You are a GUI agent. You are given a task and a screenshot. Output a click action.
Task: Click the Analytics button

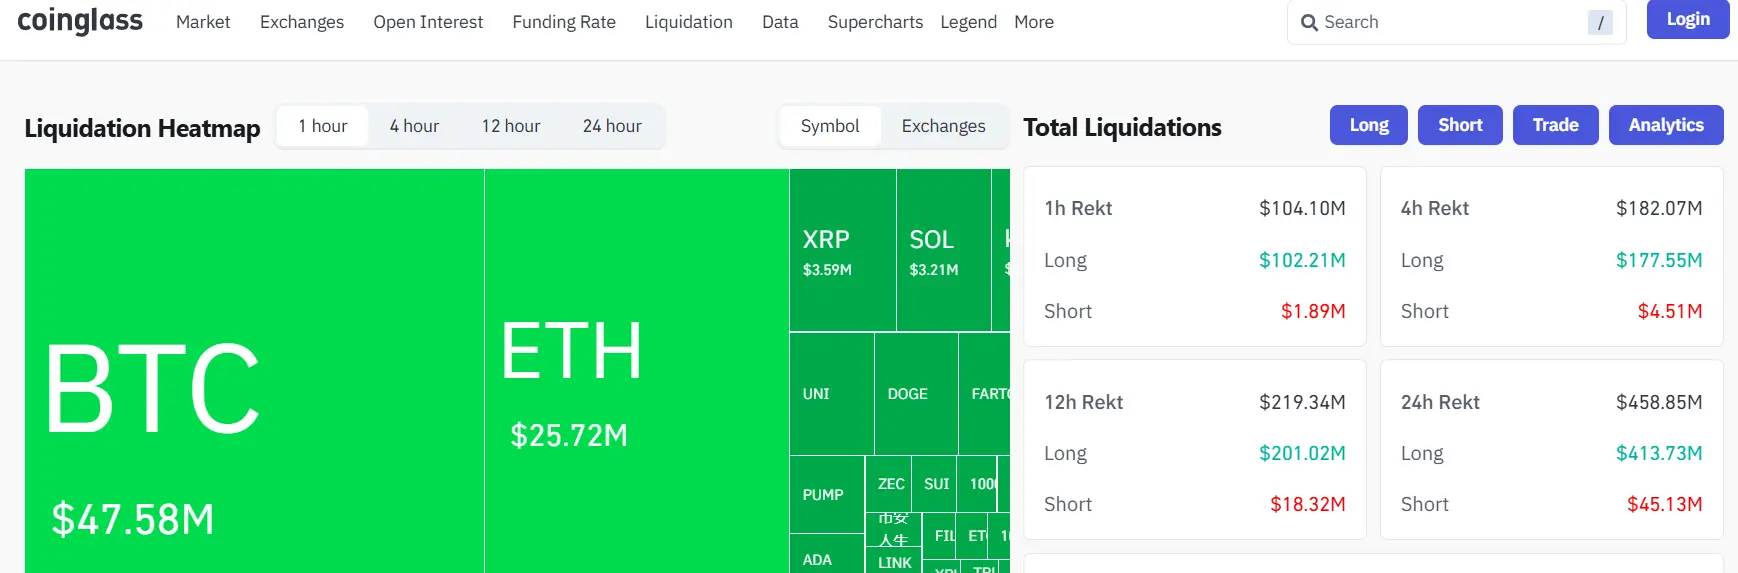coord(1666,125)
